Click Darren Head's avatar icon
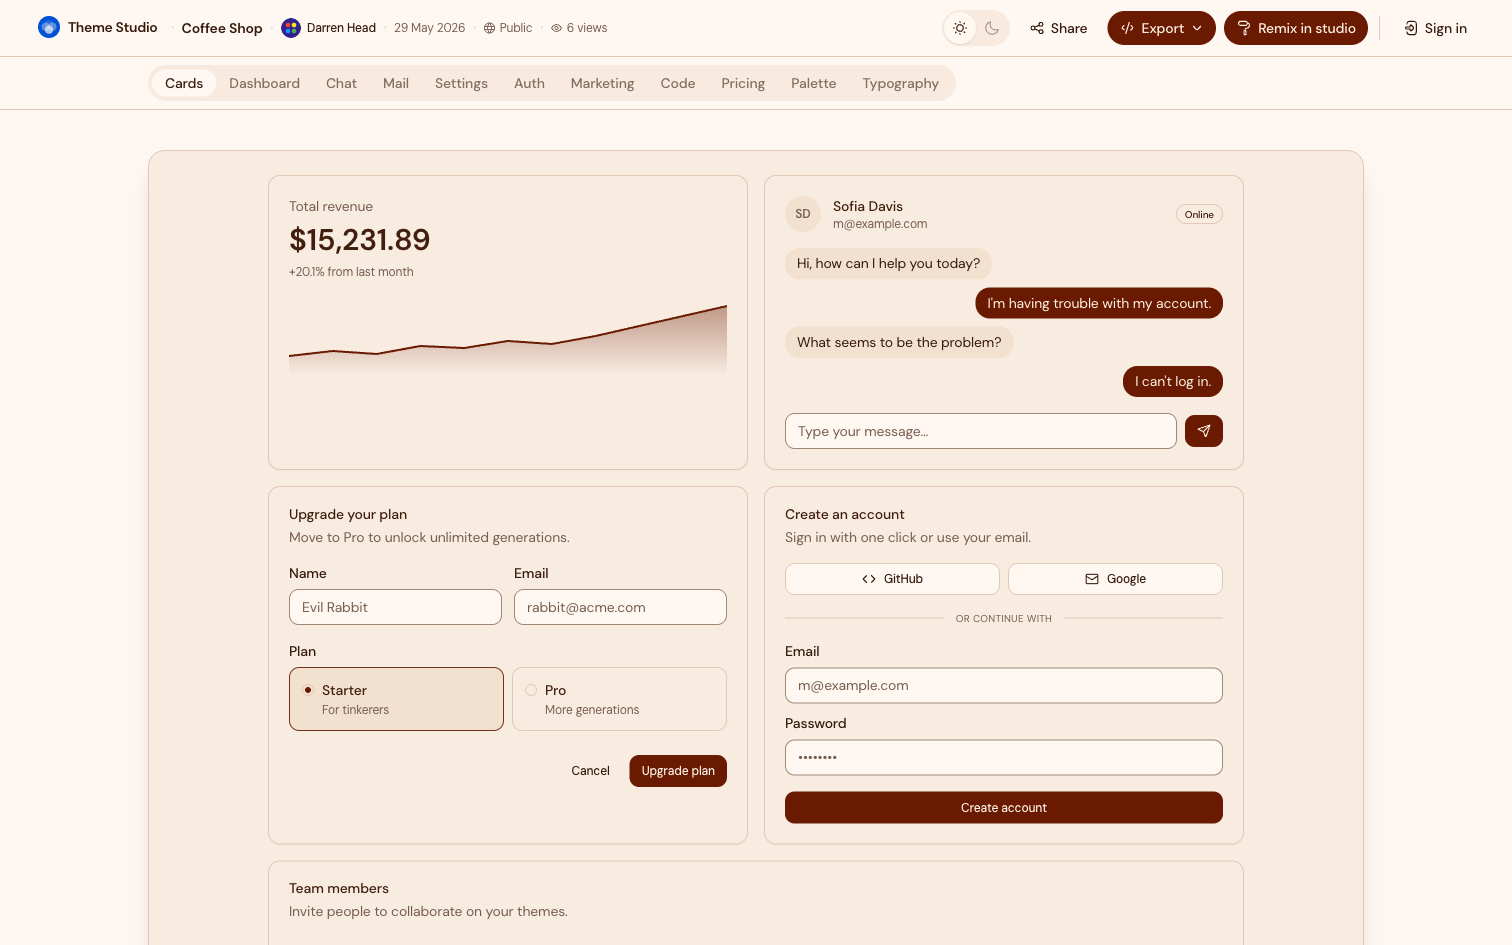Viewport: 1512px width, 945px height. coord(291,28)
